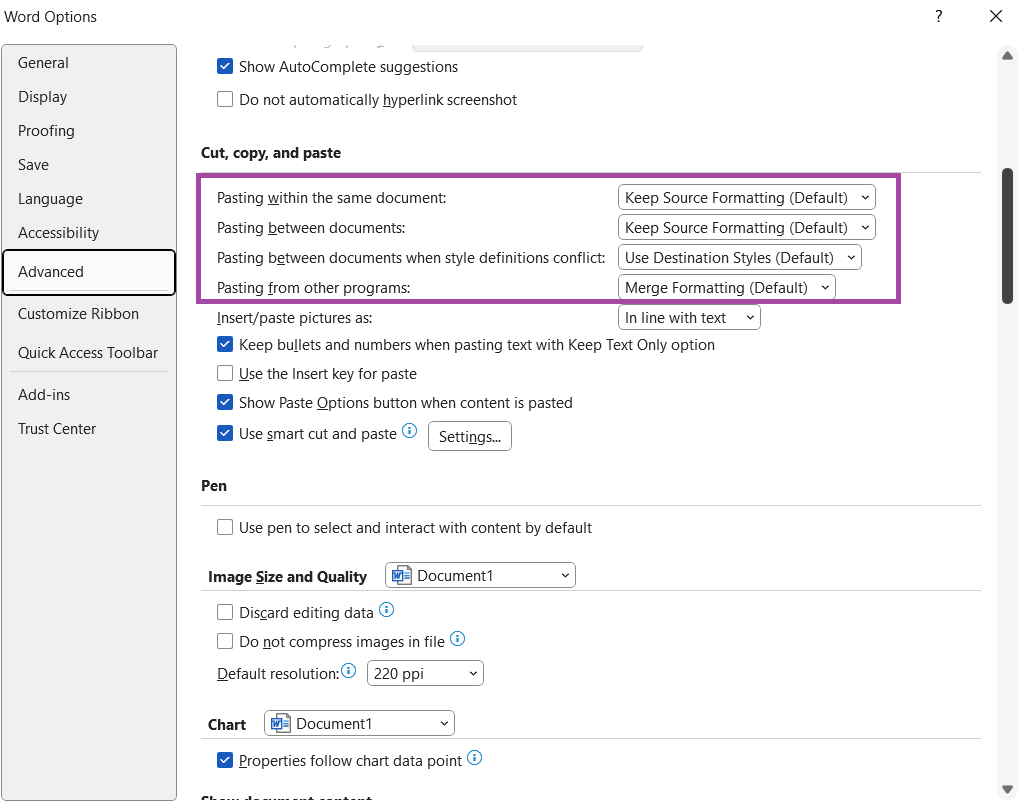This screenshot has width=1020, height=805.
Task: Click the smart cut and paste Settings button
Action: (469, 436)
